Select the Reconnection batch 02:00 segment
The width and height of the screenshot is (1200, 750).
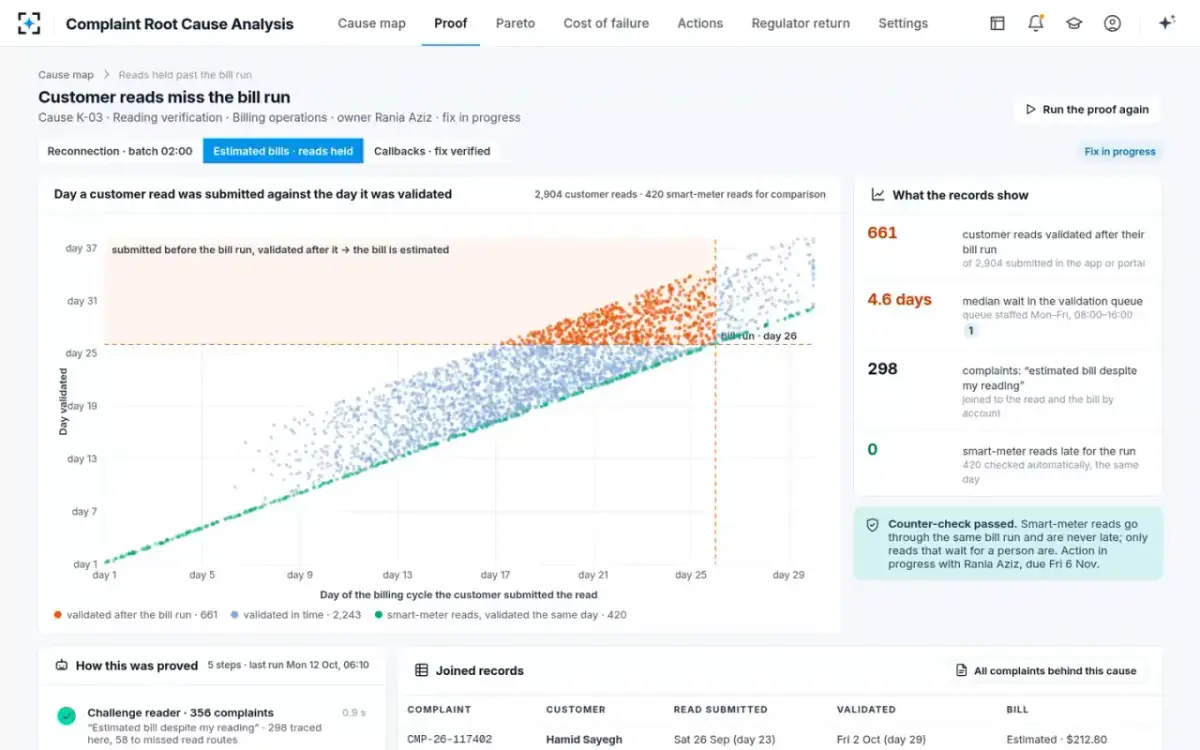pyautogui.click(x=120, y=151)
